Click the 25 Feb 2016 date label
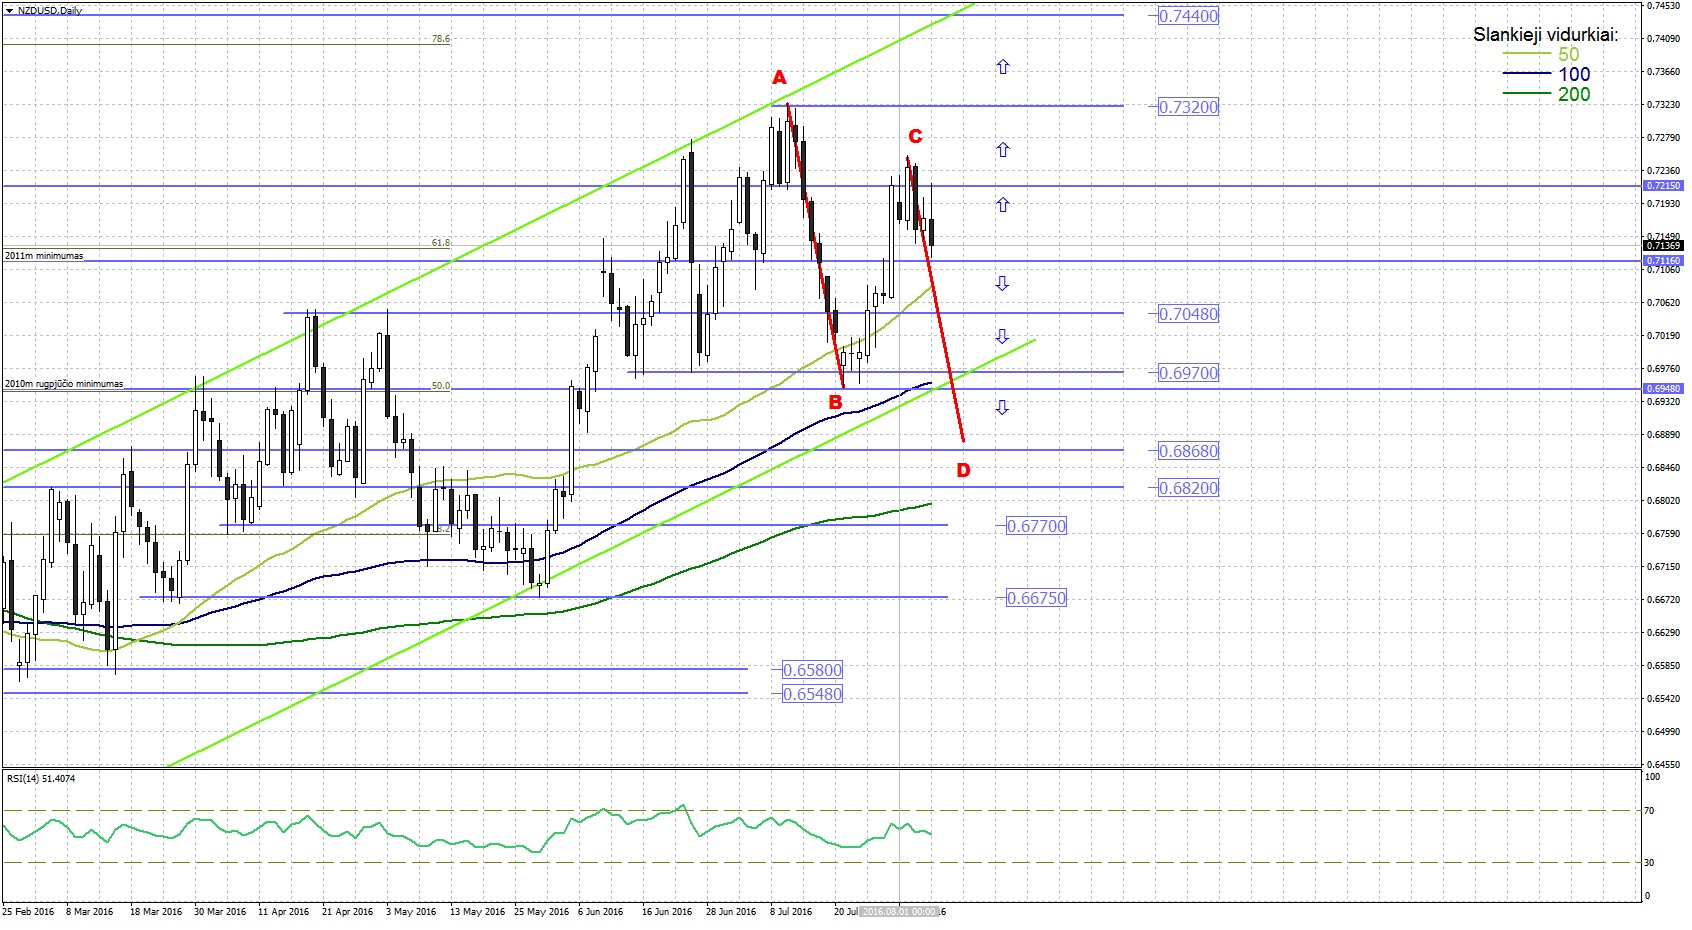This screenshot has height=930, width=1692. (29, 912)
